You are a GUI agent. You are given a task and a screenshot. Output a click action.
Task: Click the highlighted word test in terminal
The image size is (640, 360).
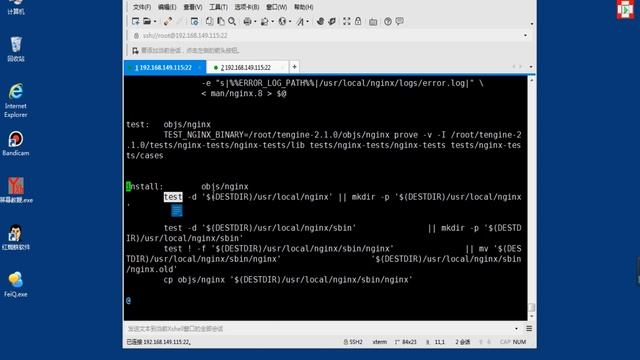pos(173,197)
